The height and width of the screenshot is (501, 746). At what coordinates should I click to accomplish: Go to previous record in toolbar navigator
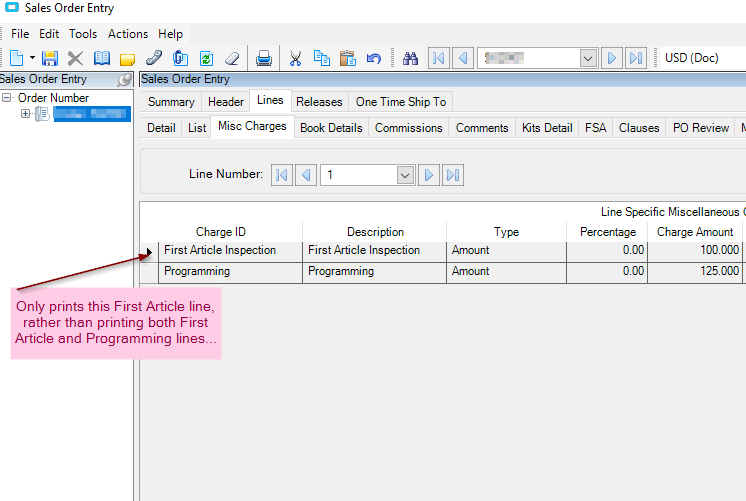463,58
